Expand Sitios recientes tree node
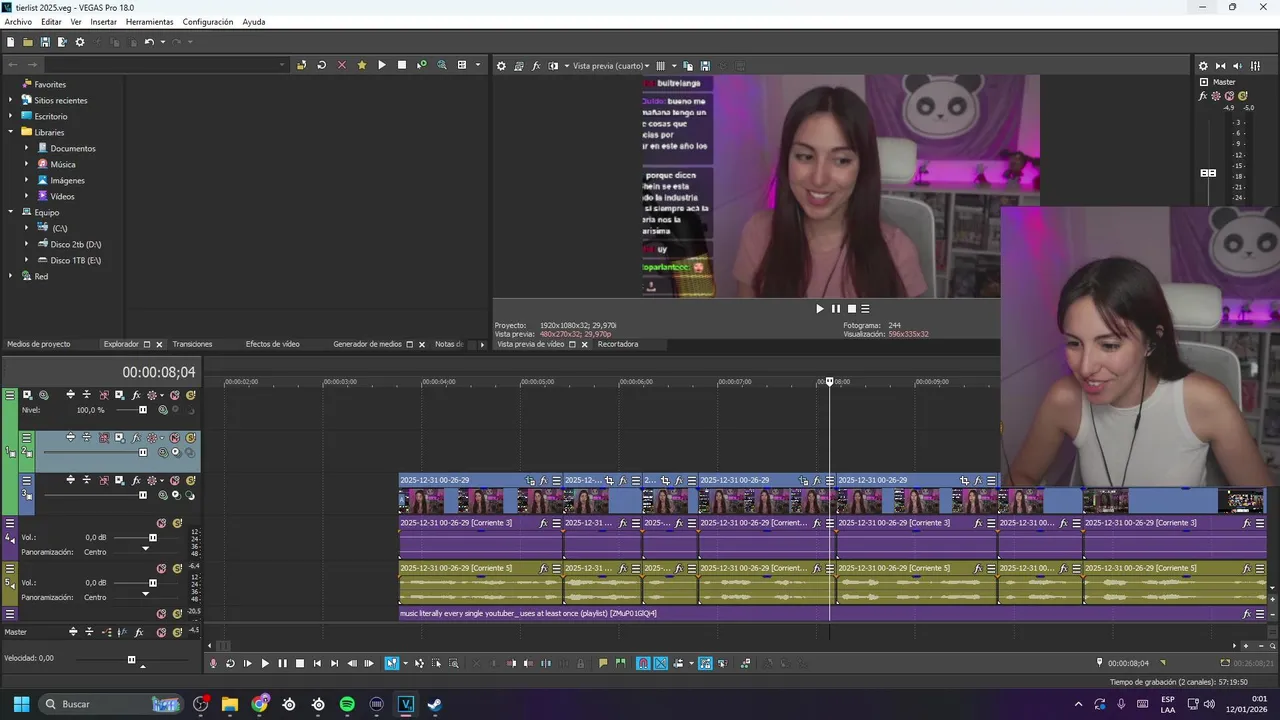The image size is (1280, 720). point(11,100)
